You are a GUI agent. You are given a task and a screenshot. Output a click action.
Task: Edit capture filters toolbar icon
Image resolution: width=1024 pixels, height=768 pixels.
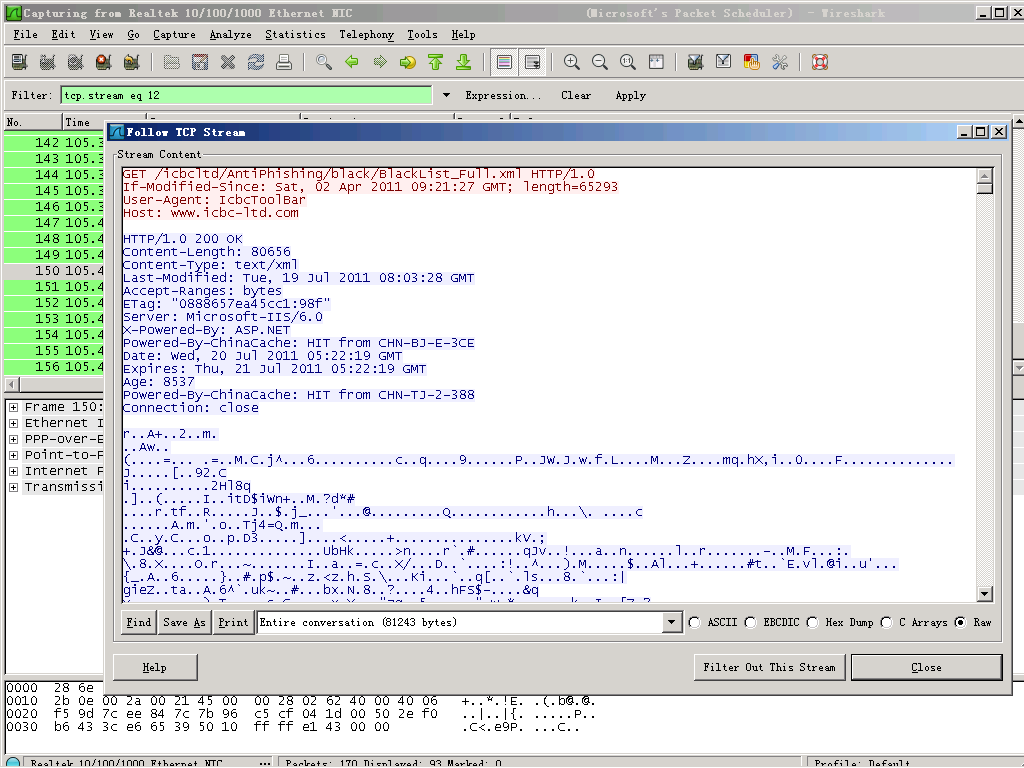pyautogui.click(x=696, y=62)
